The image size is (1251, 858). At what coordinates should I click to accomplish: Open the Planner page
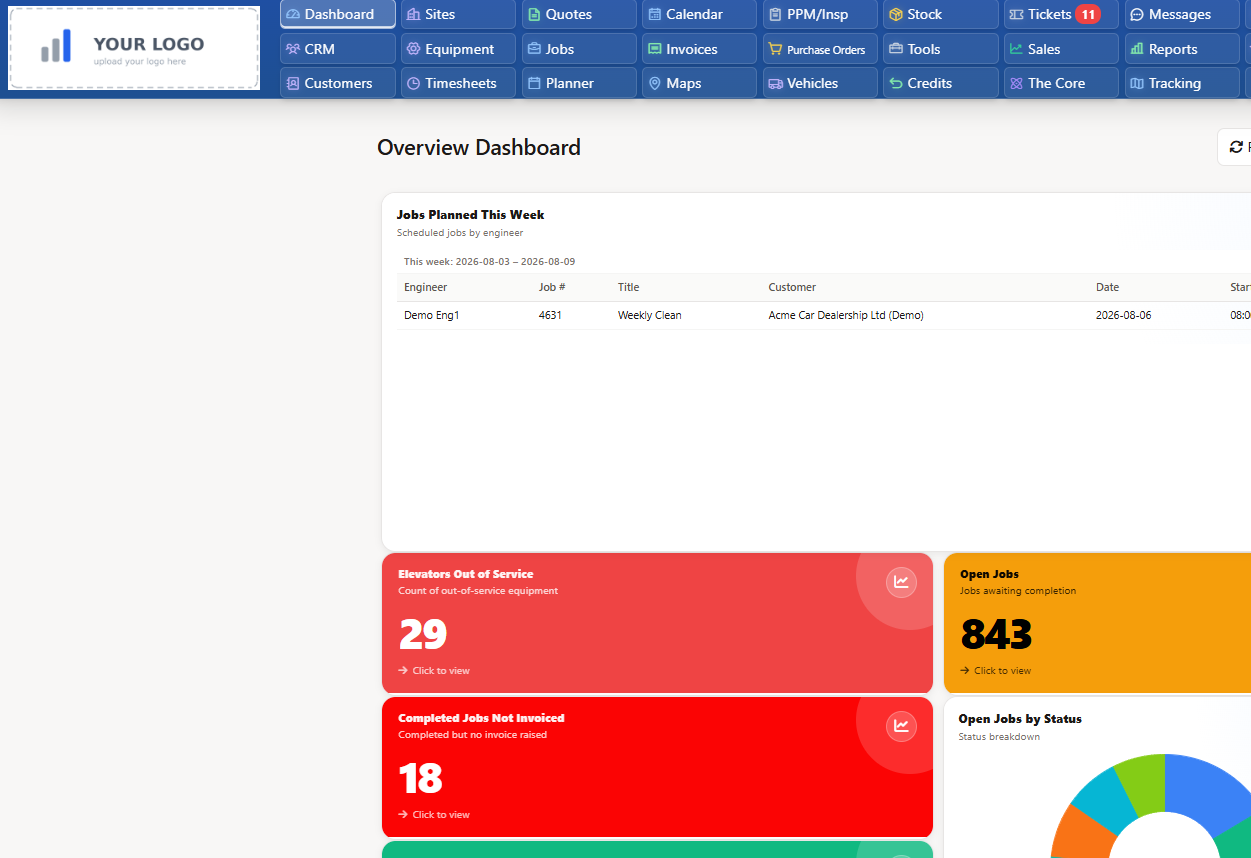[579, 83]
